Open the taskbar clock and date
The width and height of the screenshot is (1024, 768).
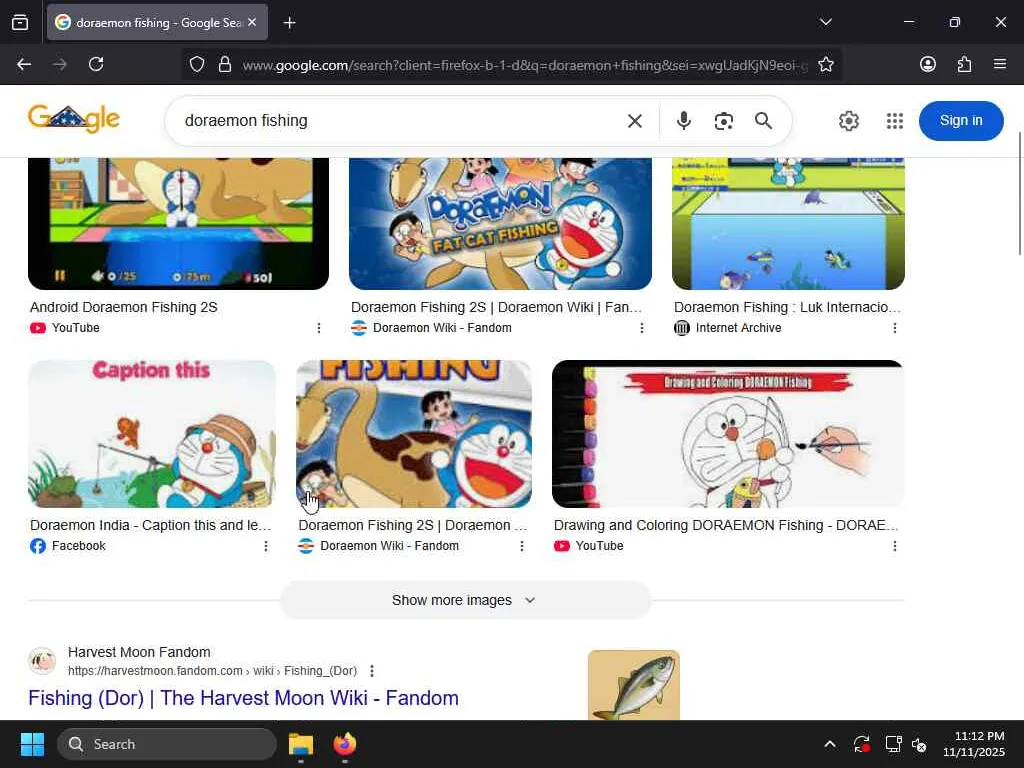point(974,744)
